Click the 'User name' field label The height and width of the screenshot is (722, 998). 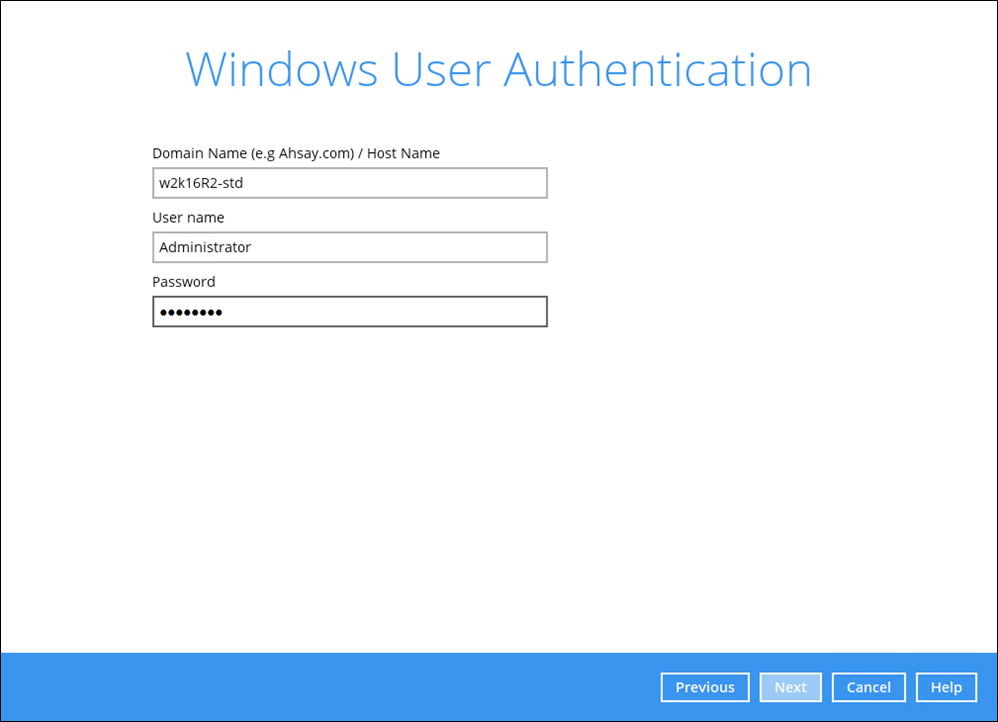188,217
